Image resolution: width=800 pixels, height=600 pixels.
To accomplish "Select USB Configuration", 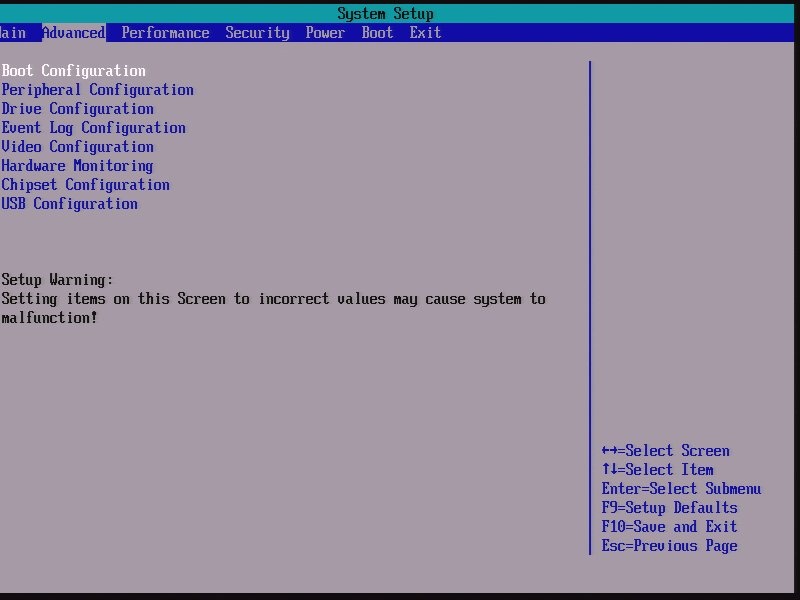I will [x=69, y=203].
